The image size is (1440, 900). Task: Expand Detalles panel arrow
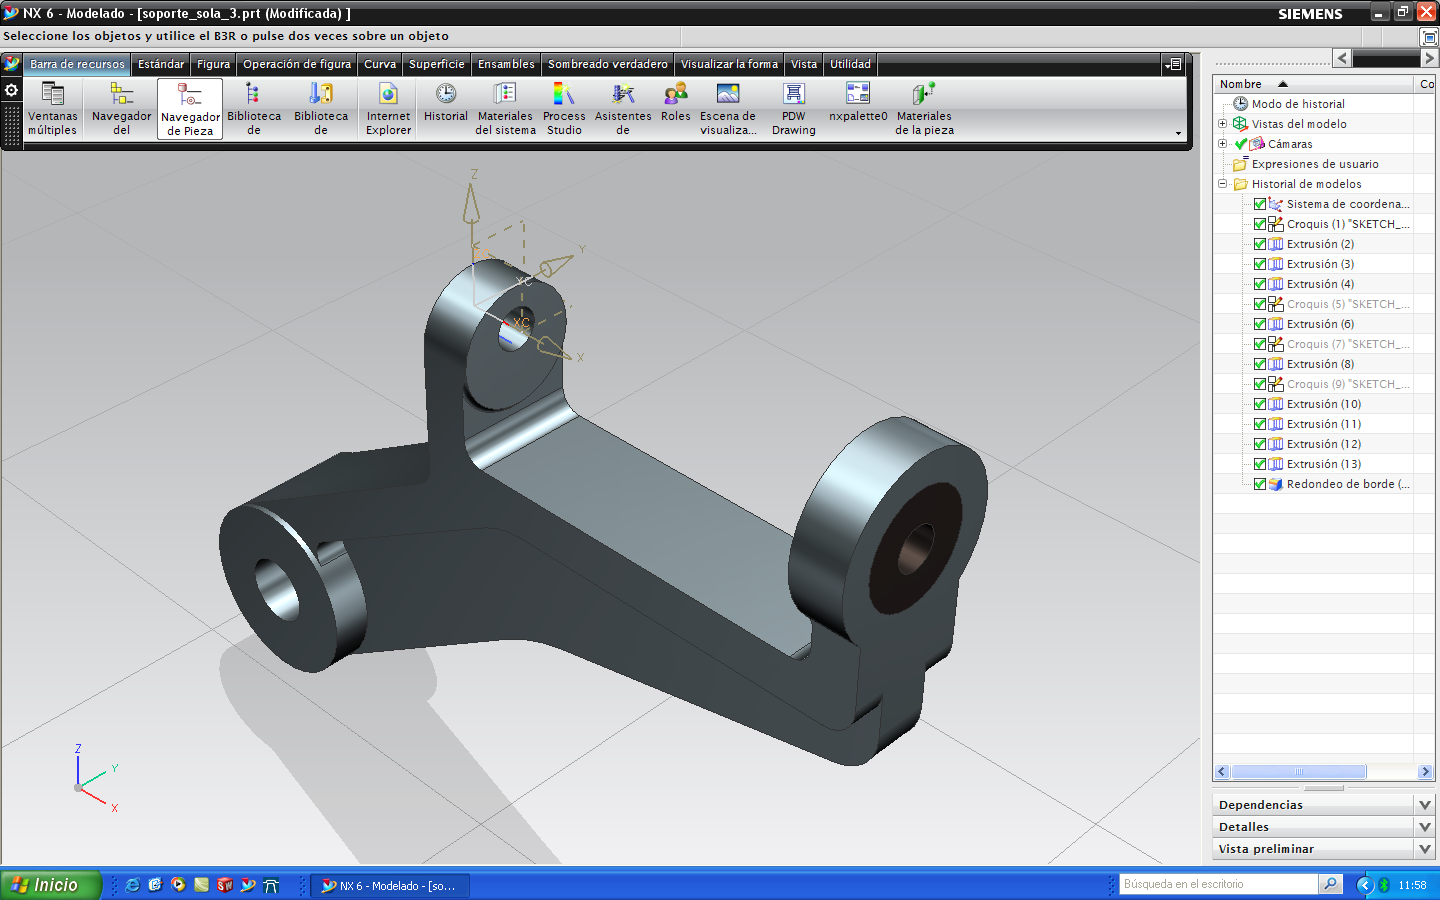1425,827
